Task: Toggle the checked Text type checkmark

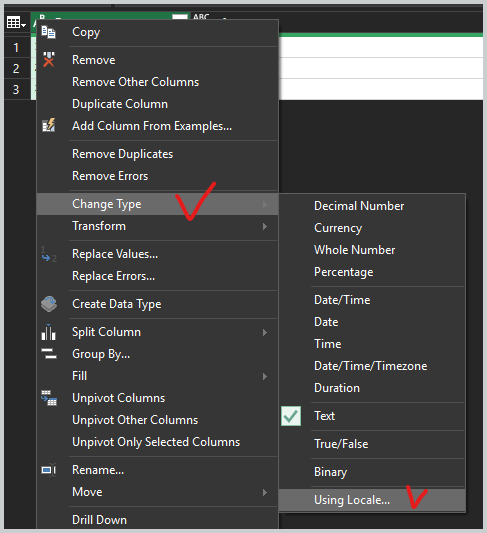Action: 291,416
